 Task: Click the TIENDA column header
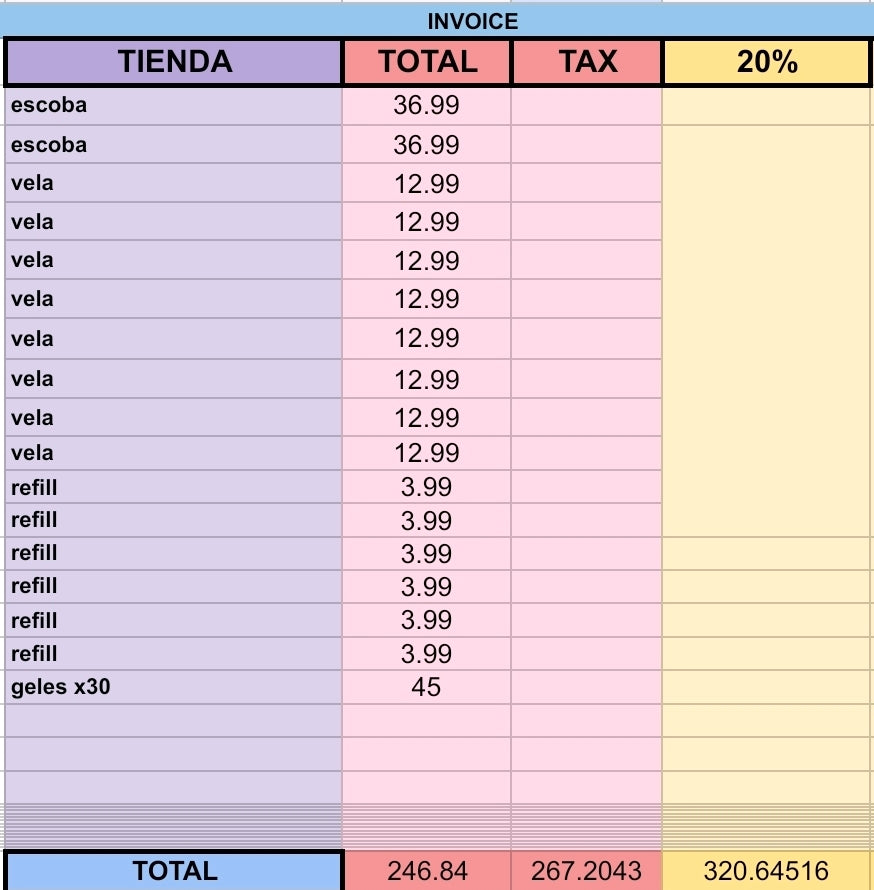174,61
